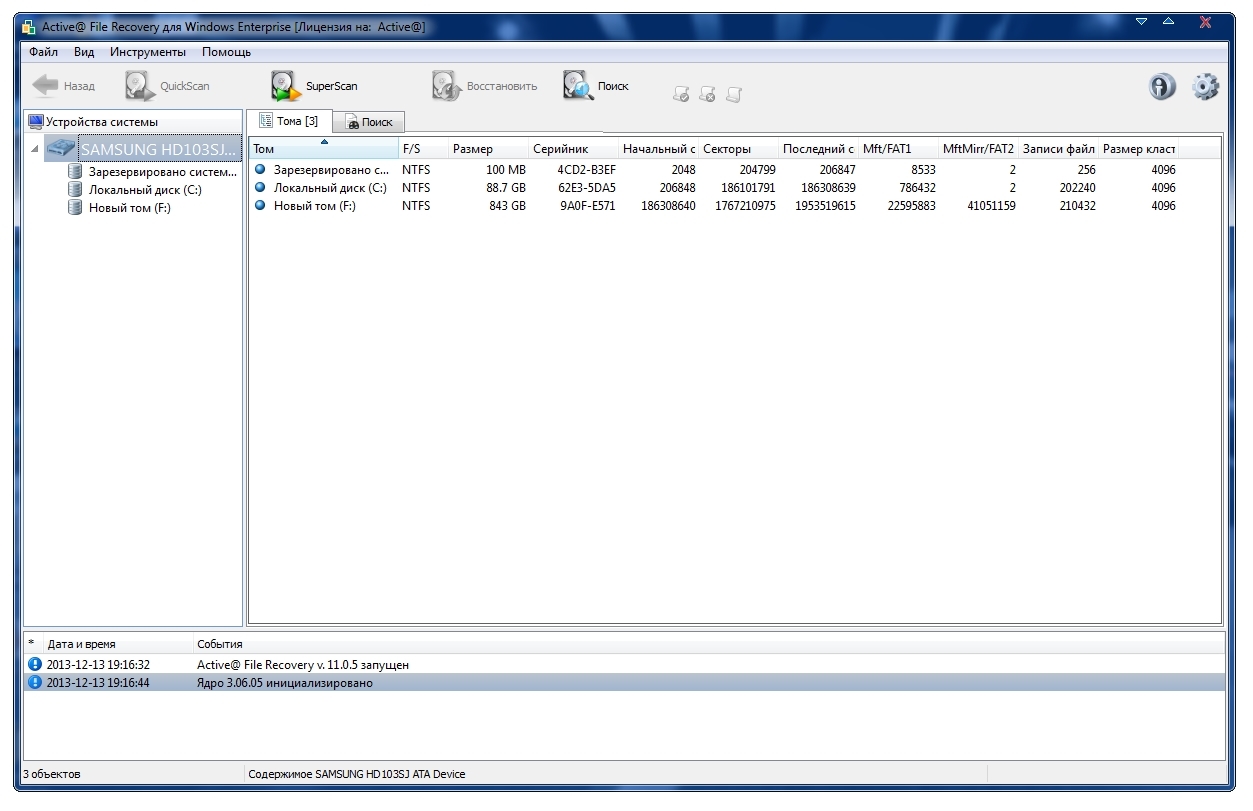Image resolution: width=1253 pixels, height=811 pixels.
Task: Click the Назад back arrow
Action: [46, 86]
